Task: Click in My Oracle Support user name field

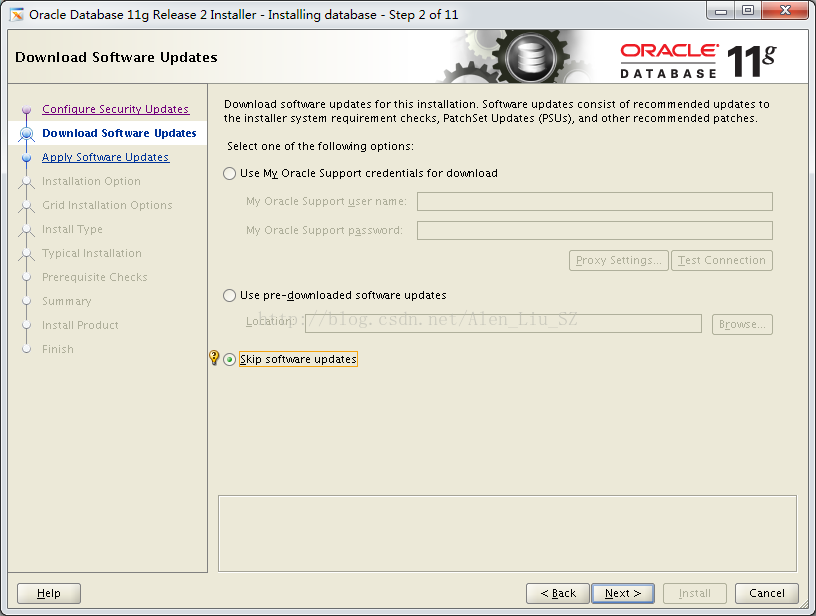Action: click(x=595, y=202)
